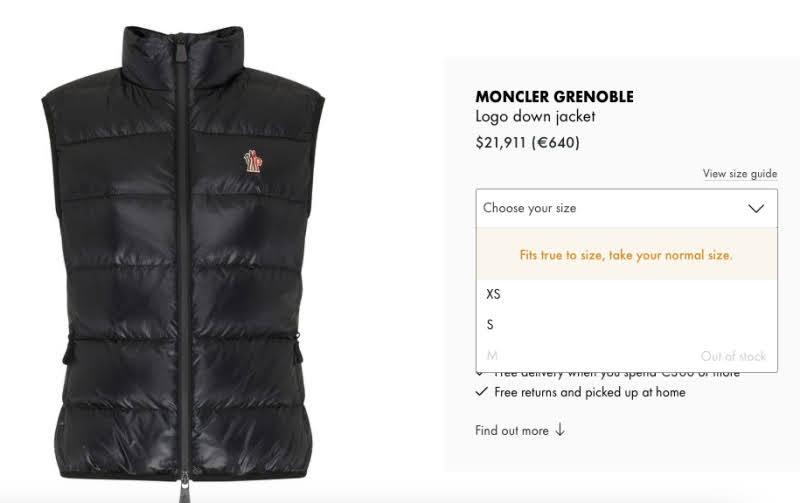Image resolution: width=800 pixels, height=503 pixels.
Task: Click the down arrow beside Find out more
Action: (560, 430)
